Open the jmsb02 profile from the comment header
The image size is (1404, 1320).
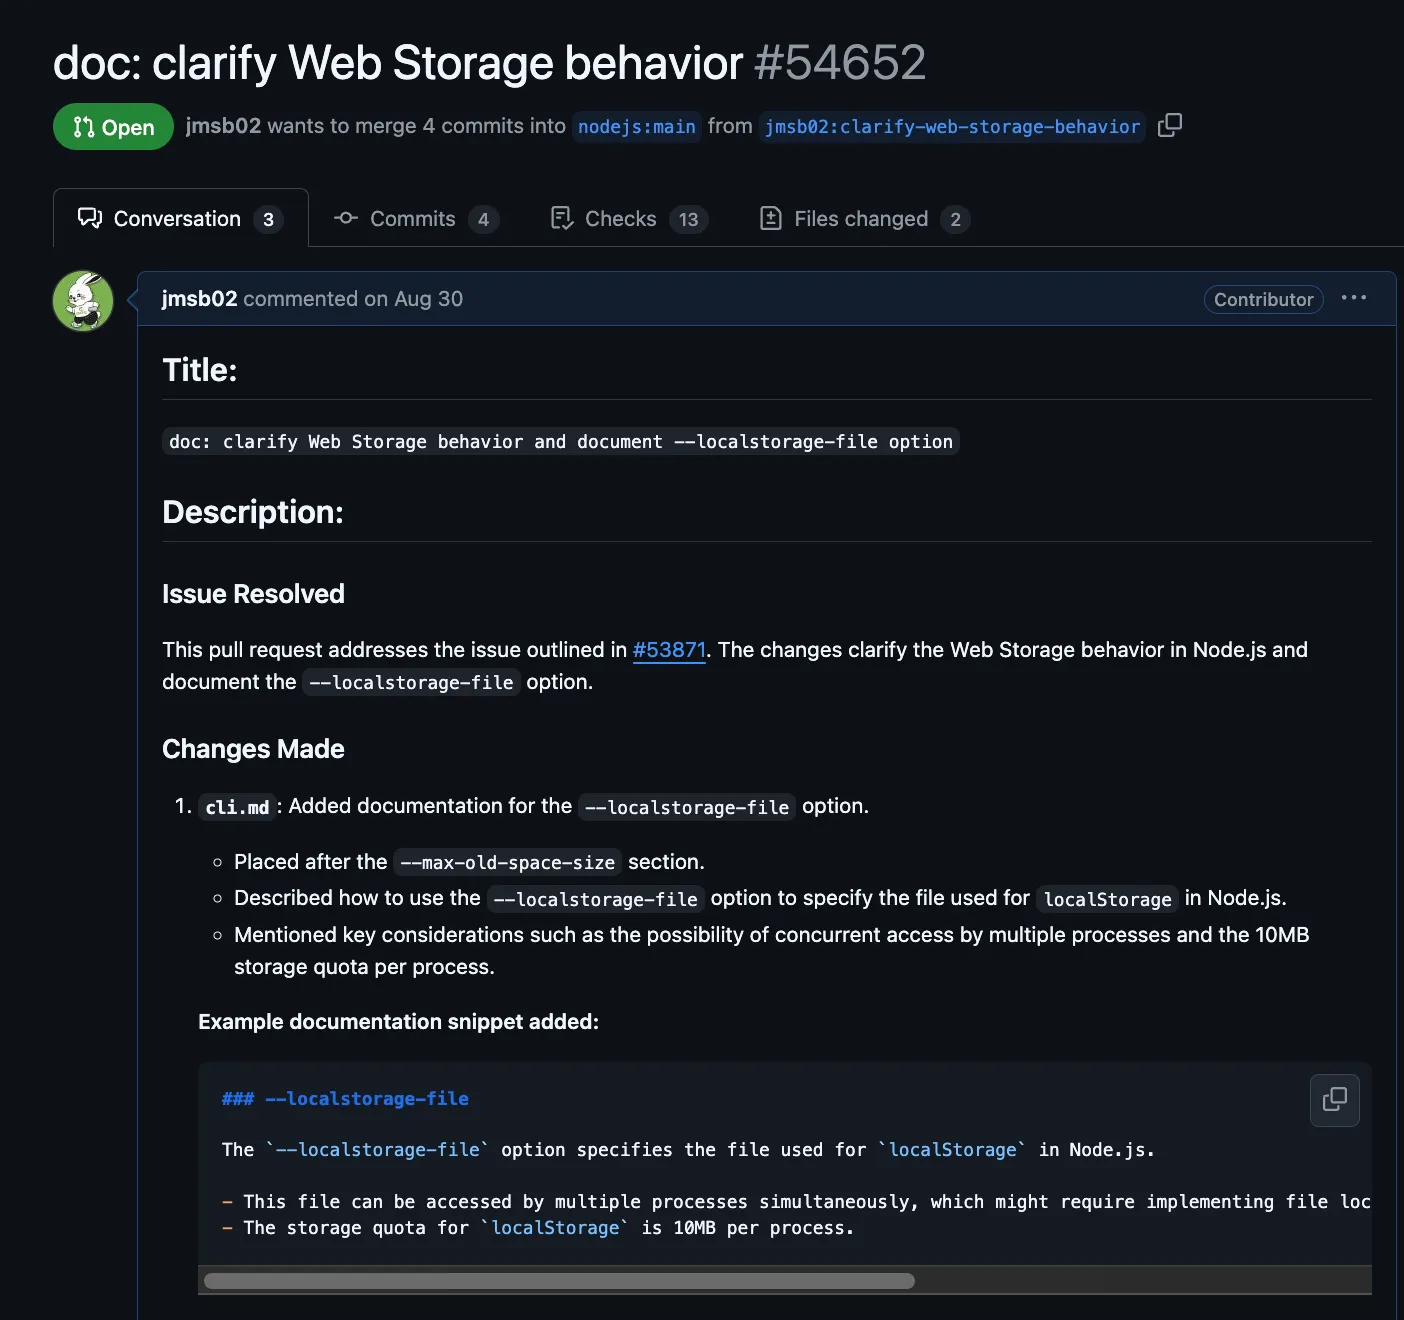(199, 299)
